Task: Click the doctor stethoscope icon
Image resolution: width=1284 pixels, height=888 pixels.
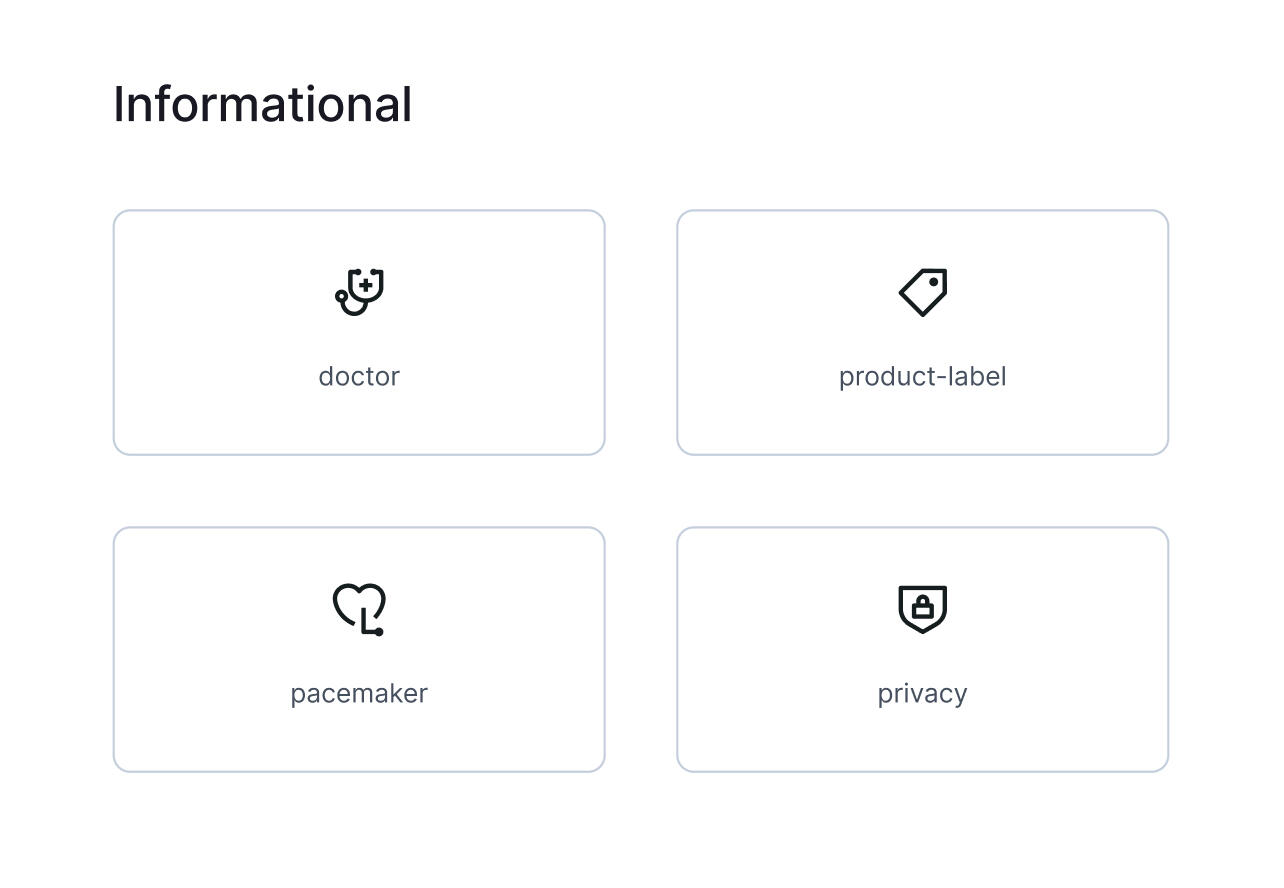Action: click(359, 292)
